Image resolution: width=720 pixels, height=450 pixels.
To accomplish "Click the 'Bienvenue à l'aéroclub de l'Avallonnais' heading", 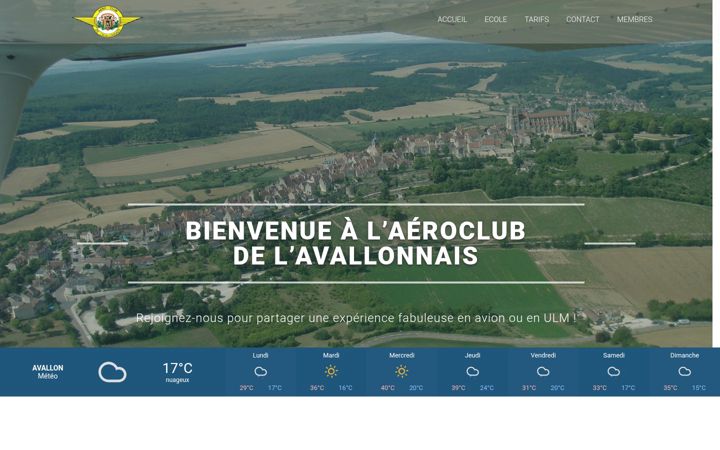I will tap(356, 243).
